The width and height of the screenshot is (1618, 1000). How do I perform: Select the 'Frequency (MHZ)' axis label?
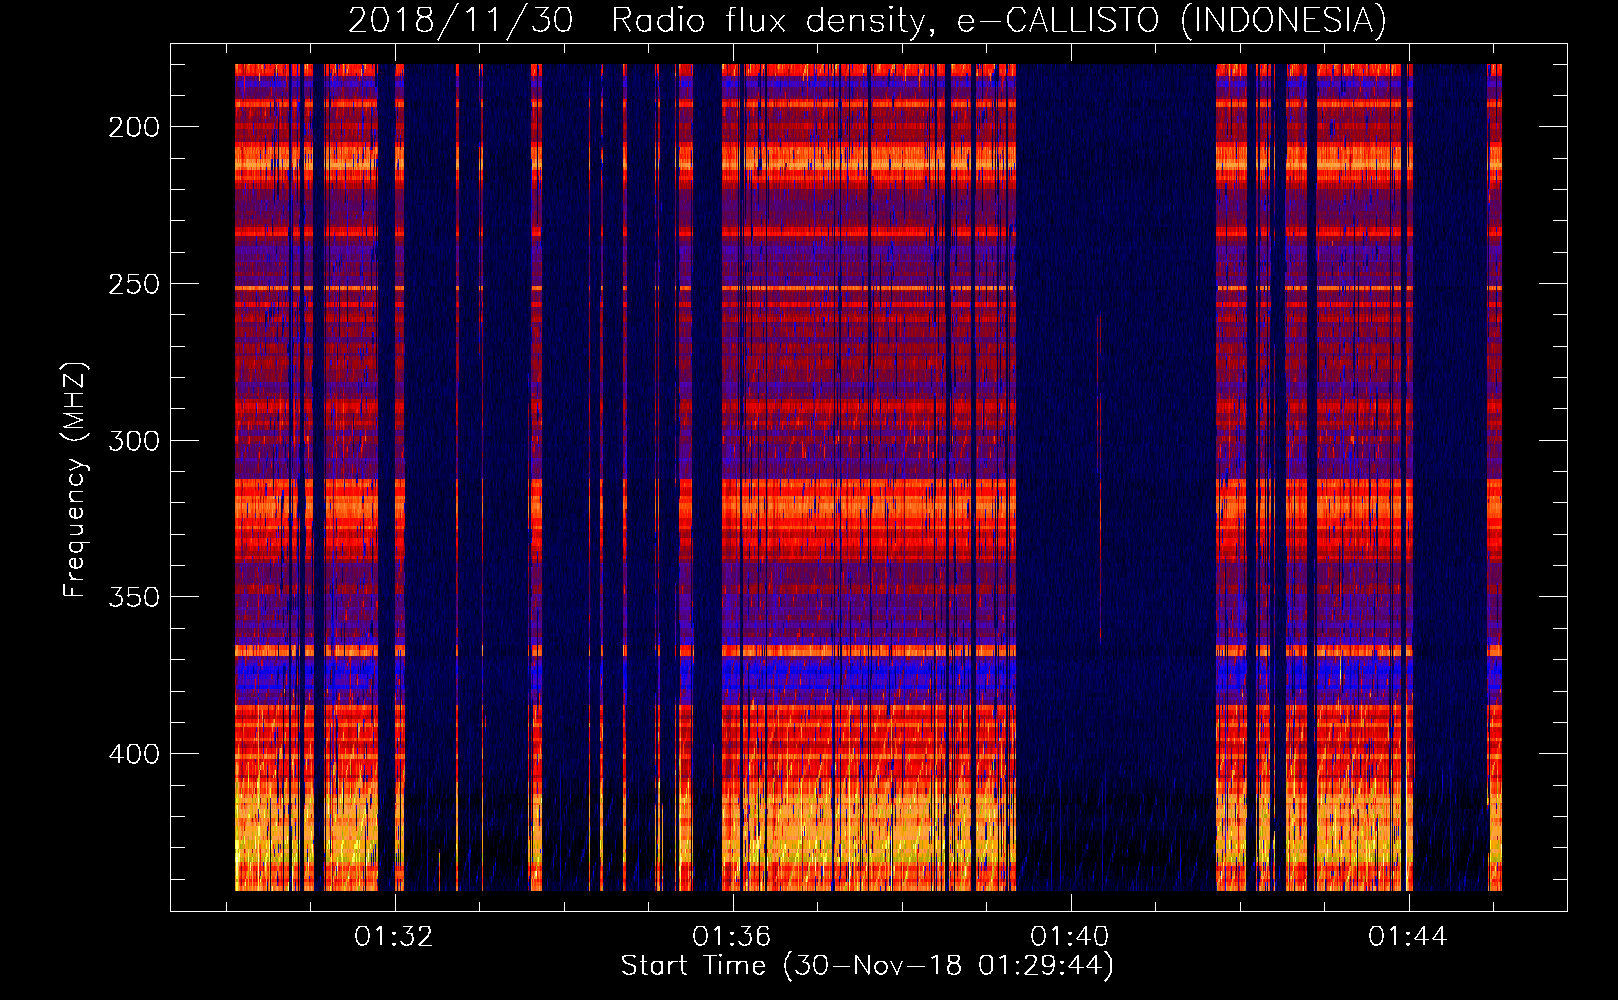pos(76,479)
